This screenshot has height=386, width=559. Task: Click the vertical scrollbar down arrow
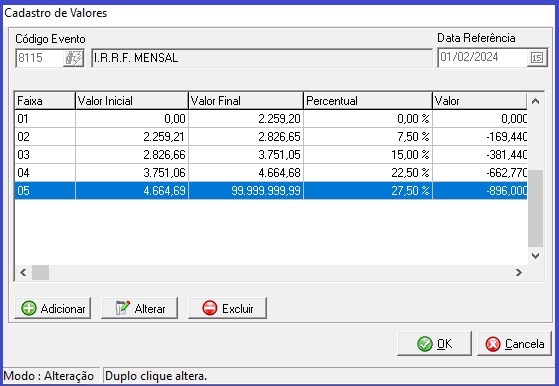coord(535,256)
